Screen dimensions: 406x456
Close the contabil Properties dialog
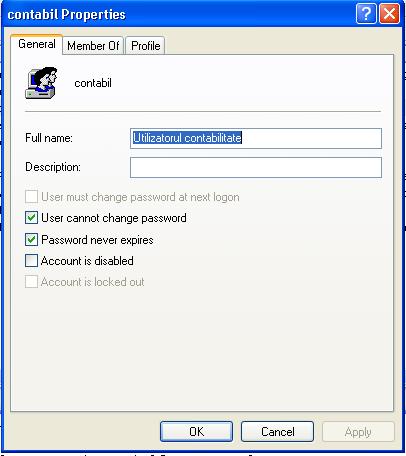point(389,14)
